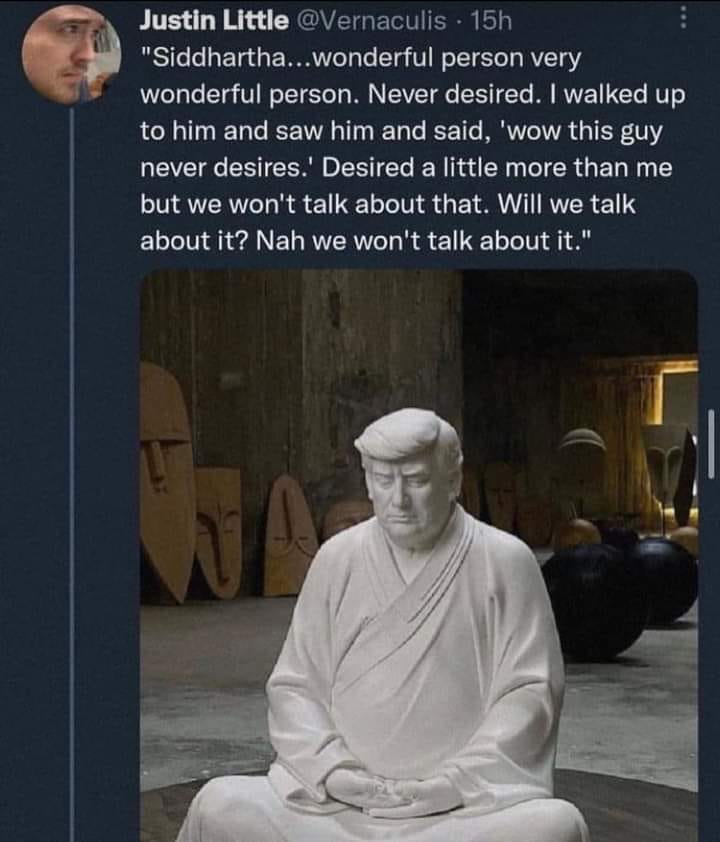The width and height of the screenshot is (720, 842).
Task: Click the word Siddhartha in the tweet
Action: coord(221,58)
